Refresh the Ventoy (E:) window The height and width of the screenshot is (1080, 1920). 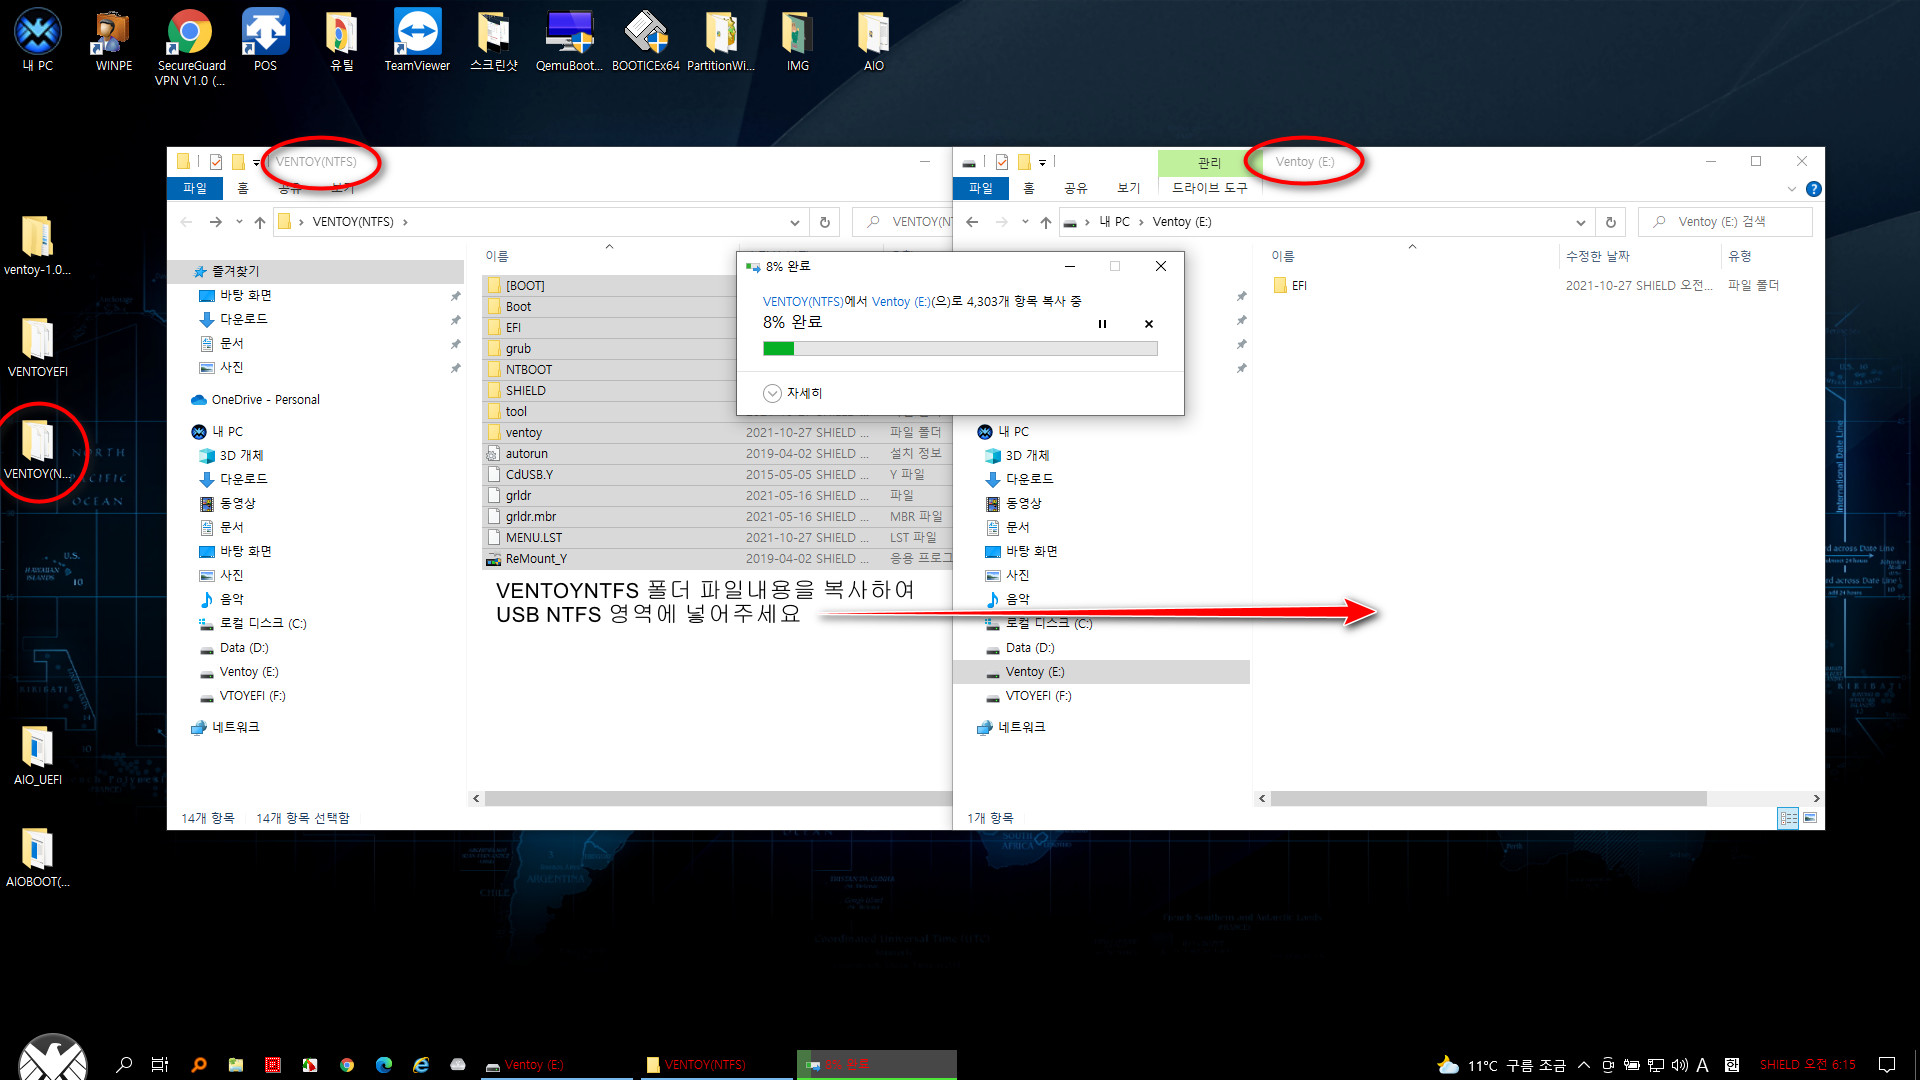click(x=1610, y=222)
